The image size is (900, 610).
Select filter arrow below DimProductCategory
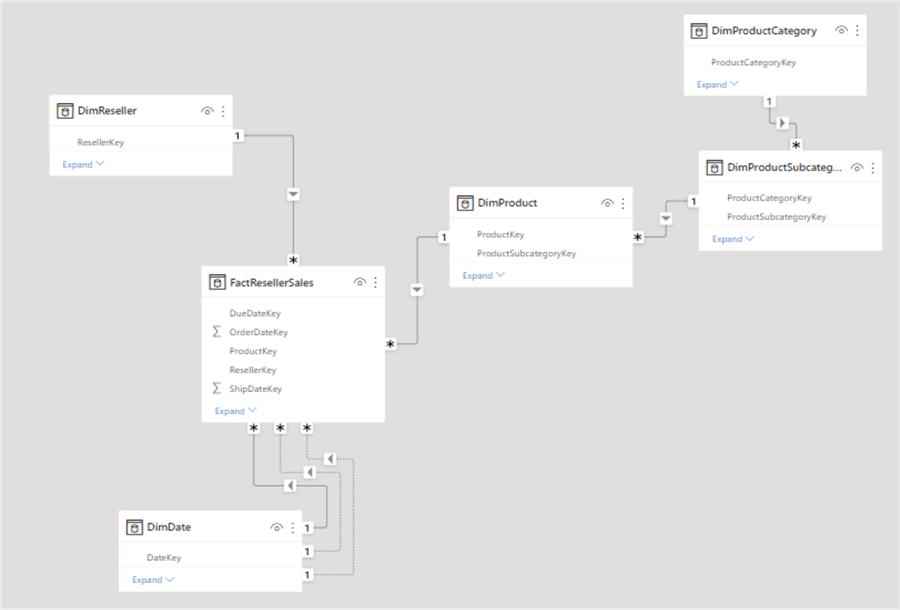[x=782, y=123]
